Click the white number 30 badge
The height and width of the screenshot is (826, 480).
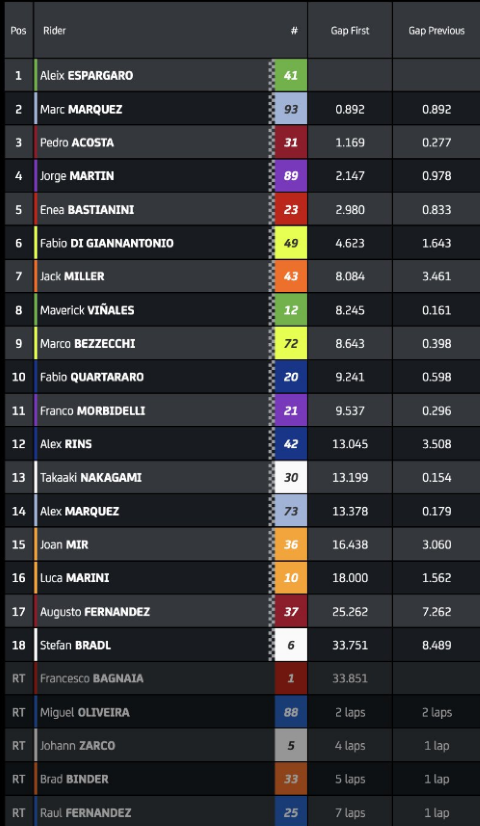point(290,477)
